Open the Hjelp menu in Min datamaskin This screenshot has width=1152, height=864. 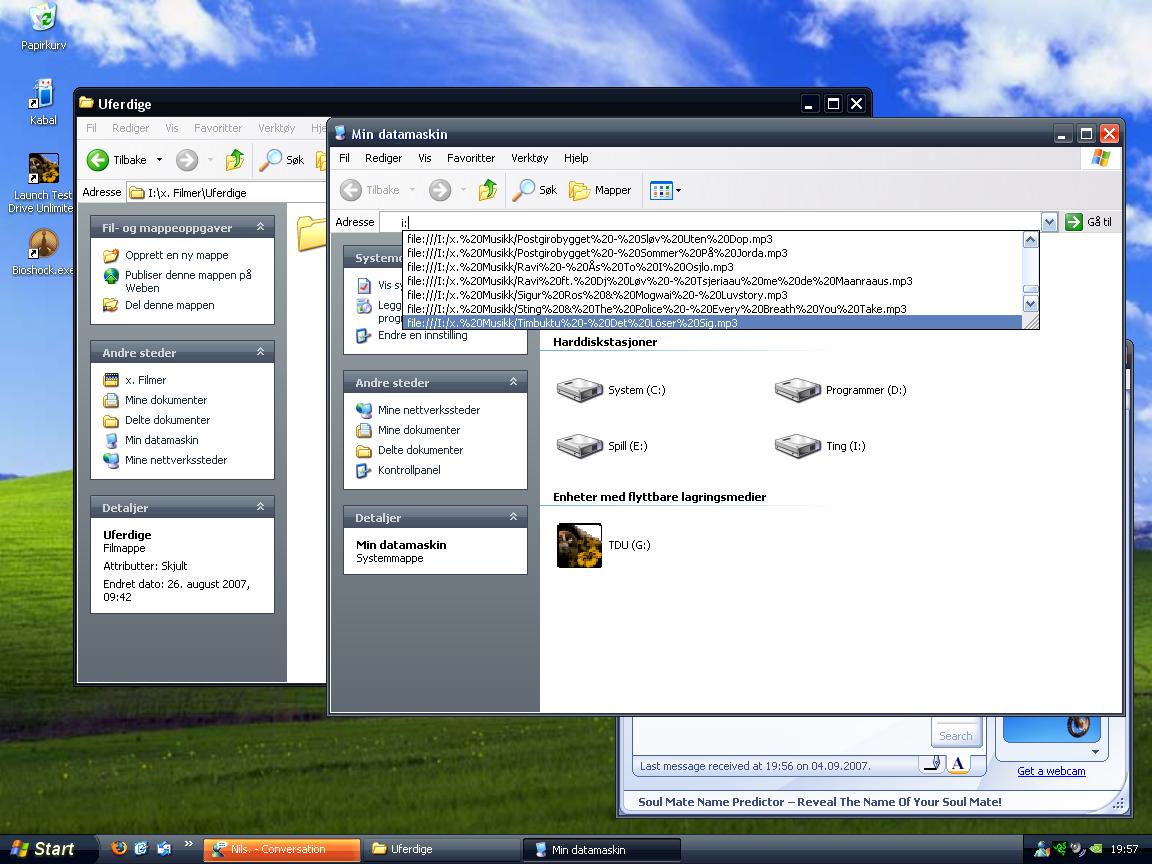coord(576,158)
